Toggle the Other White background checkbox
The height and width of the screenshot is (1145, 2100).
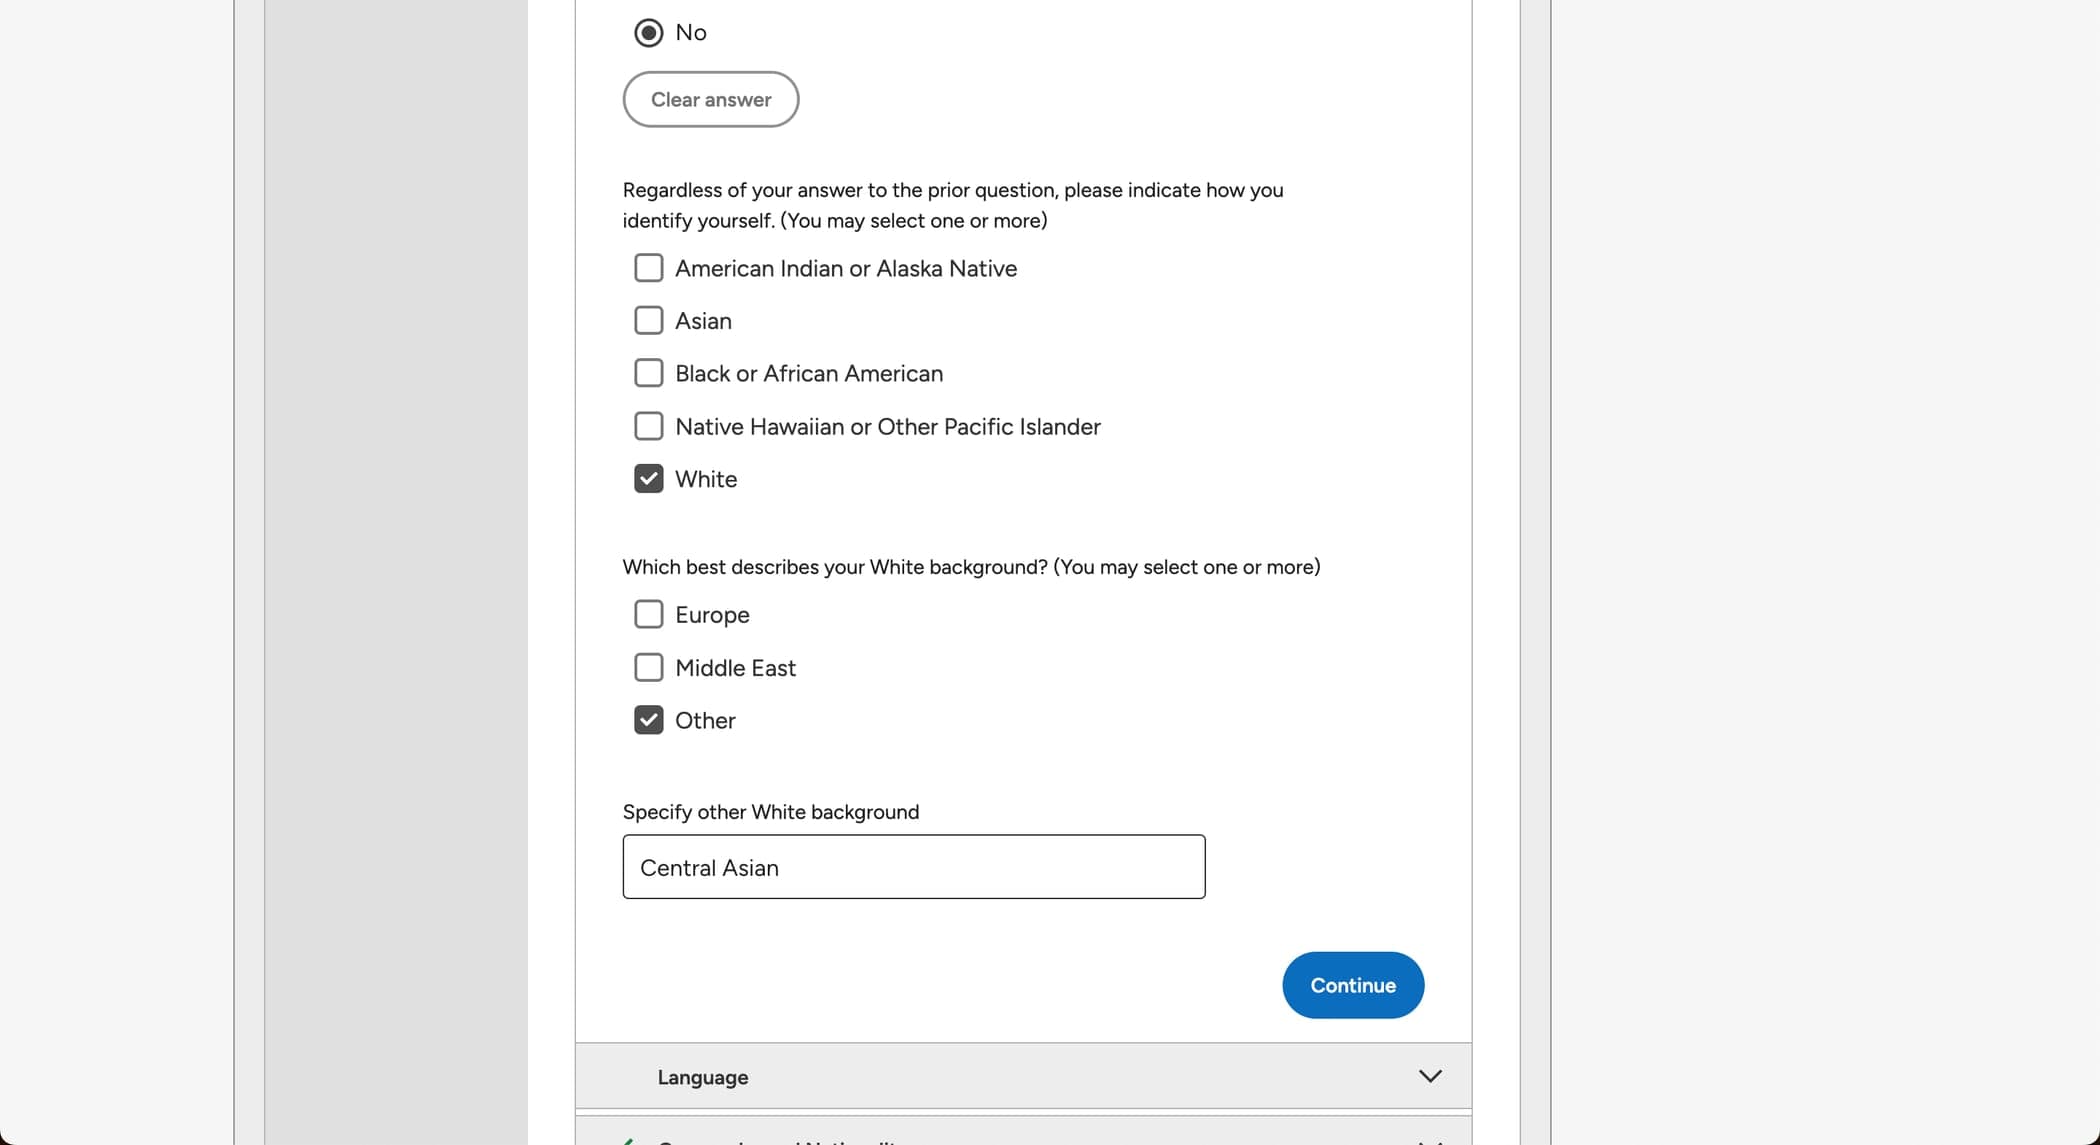pyautogui.click(x=647, y=719)
